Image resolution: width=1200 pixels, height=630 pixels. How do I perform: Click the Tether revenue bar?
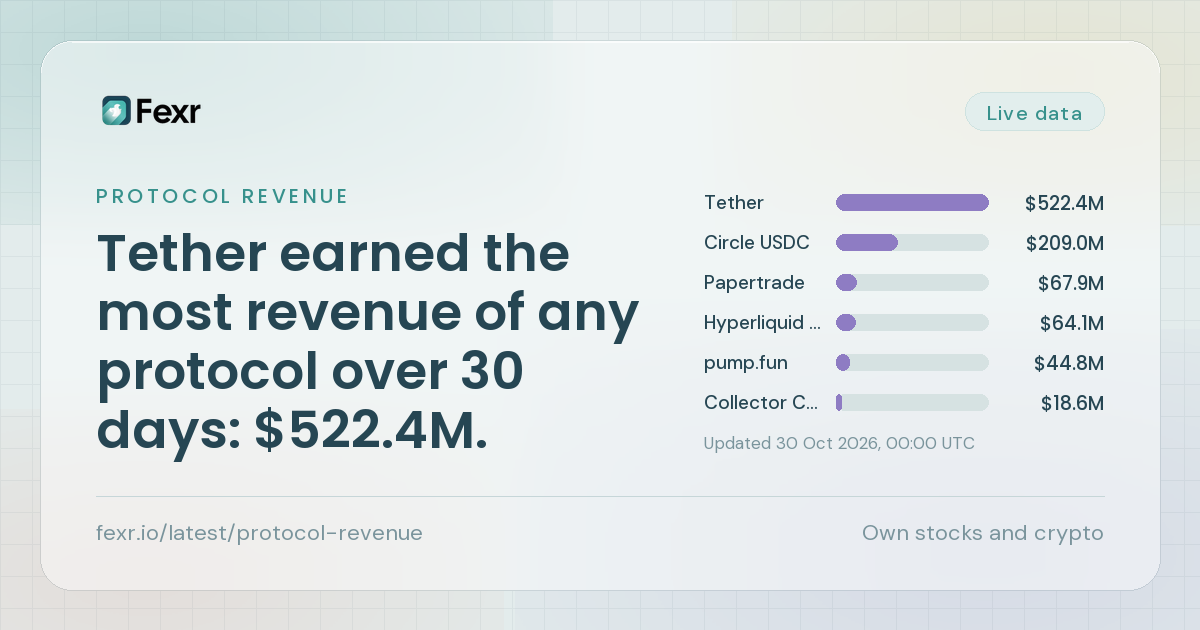point(912,203)
